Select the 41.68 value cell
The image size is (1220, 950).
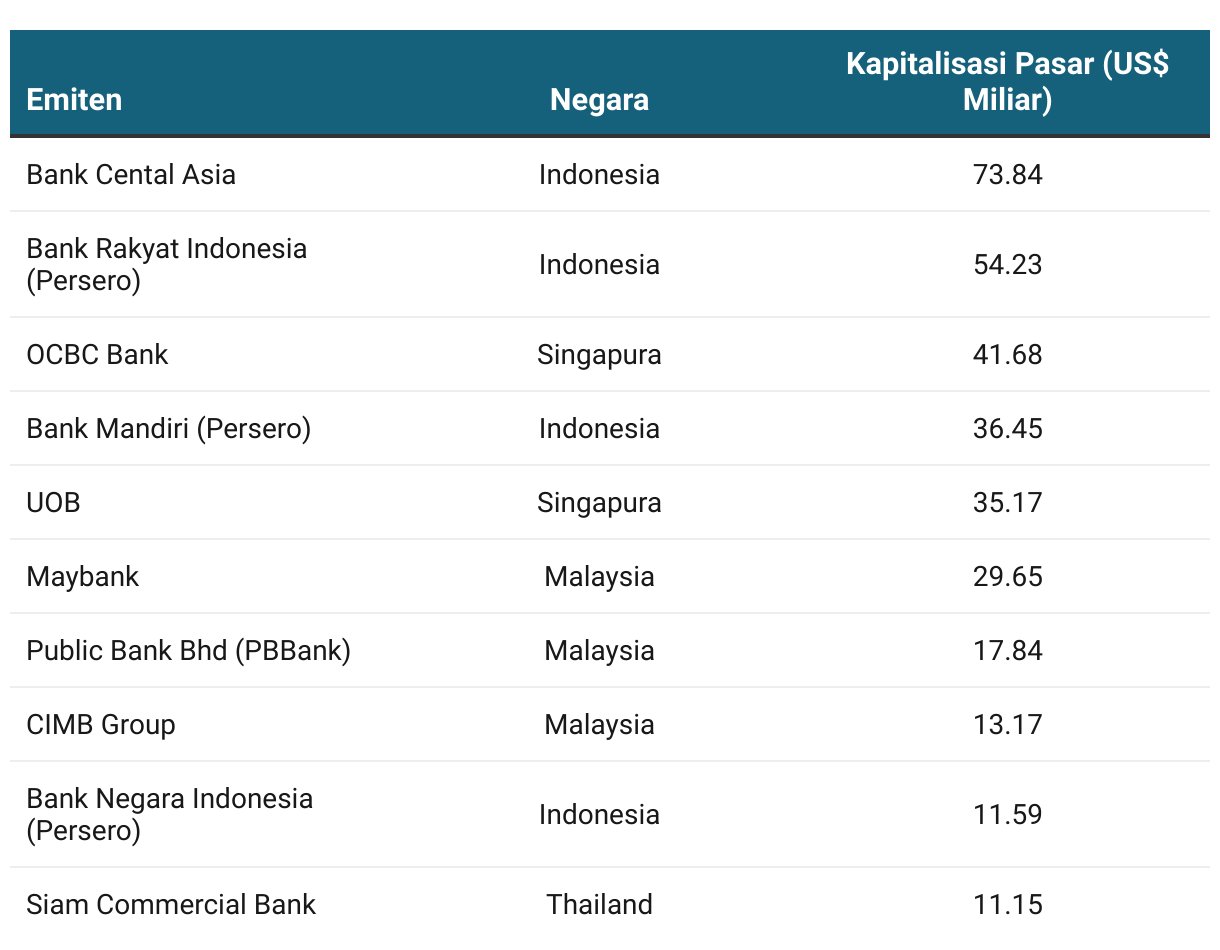point(1007,354)
